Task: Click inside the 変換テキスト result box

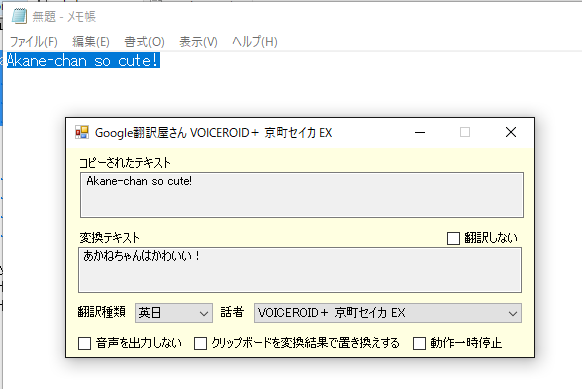Action: 300,270
